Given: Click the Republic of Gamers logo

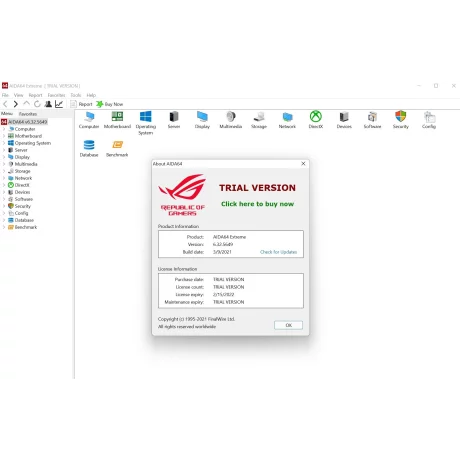Looking at the screenshot, I should click(x=182, y=195).
